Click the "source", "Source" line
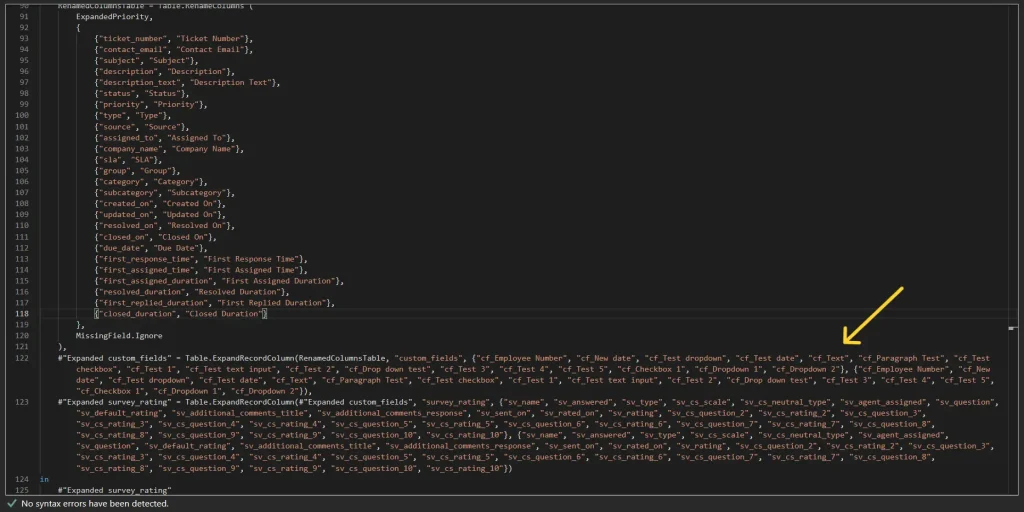Image resolution: width=1024 pixels, height=512 pixels. (142, 127)
